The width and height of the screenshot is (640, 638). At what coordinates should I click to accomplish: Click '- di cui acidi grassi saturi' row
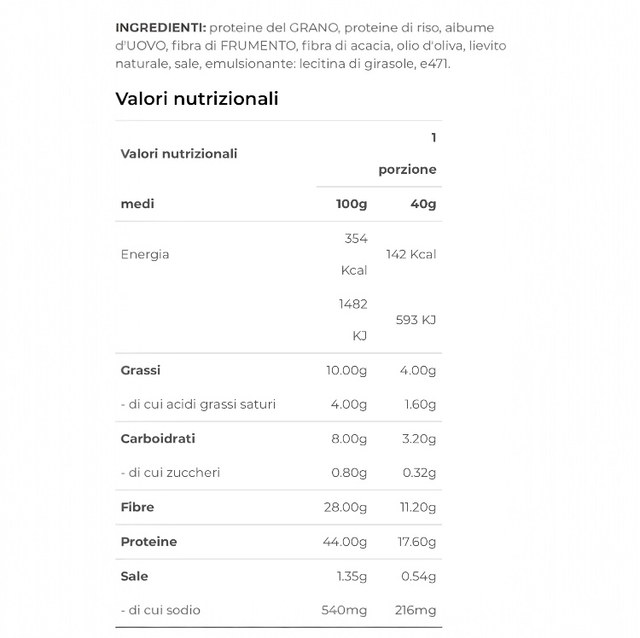click(198, 404)
